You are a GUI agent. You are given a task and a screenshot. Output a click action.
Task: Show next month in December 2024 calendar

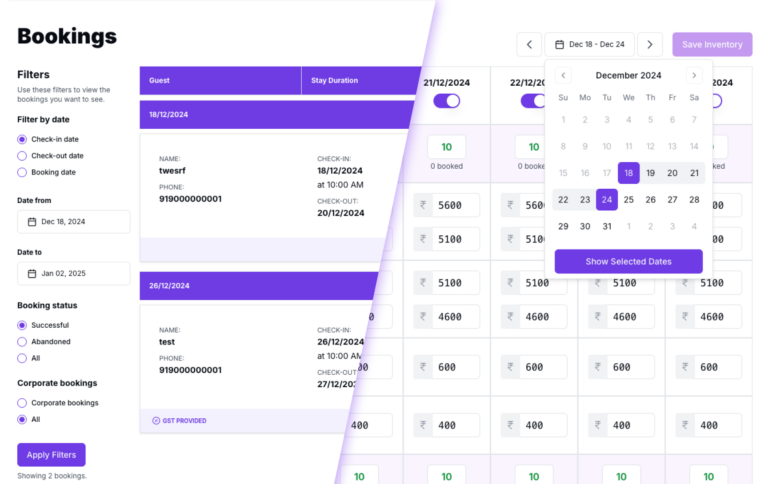coord(694,75)
